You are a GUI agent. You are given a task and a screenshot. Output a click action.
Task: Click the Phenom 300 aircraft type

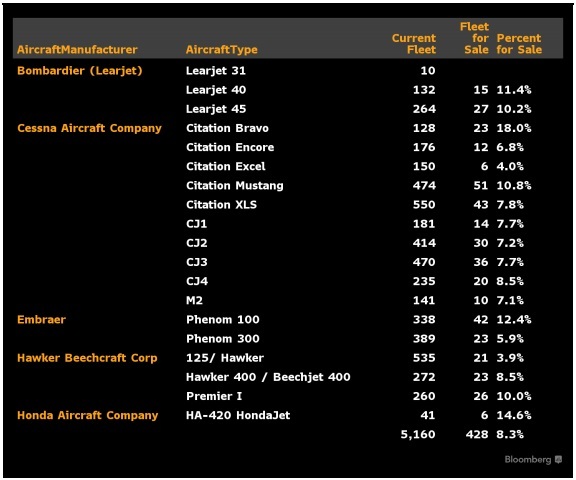(223, 339)
